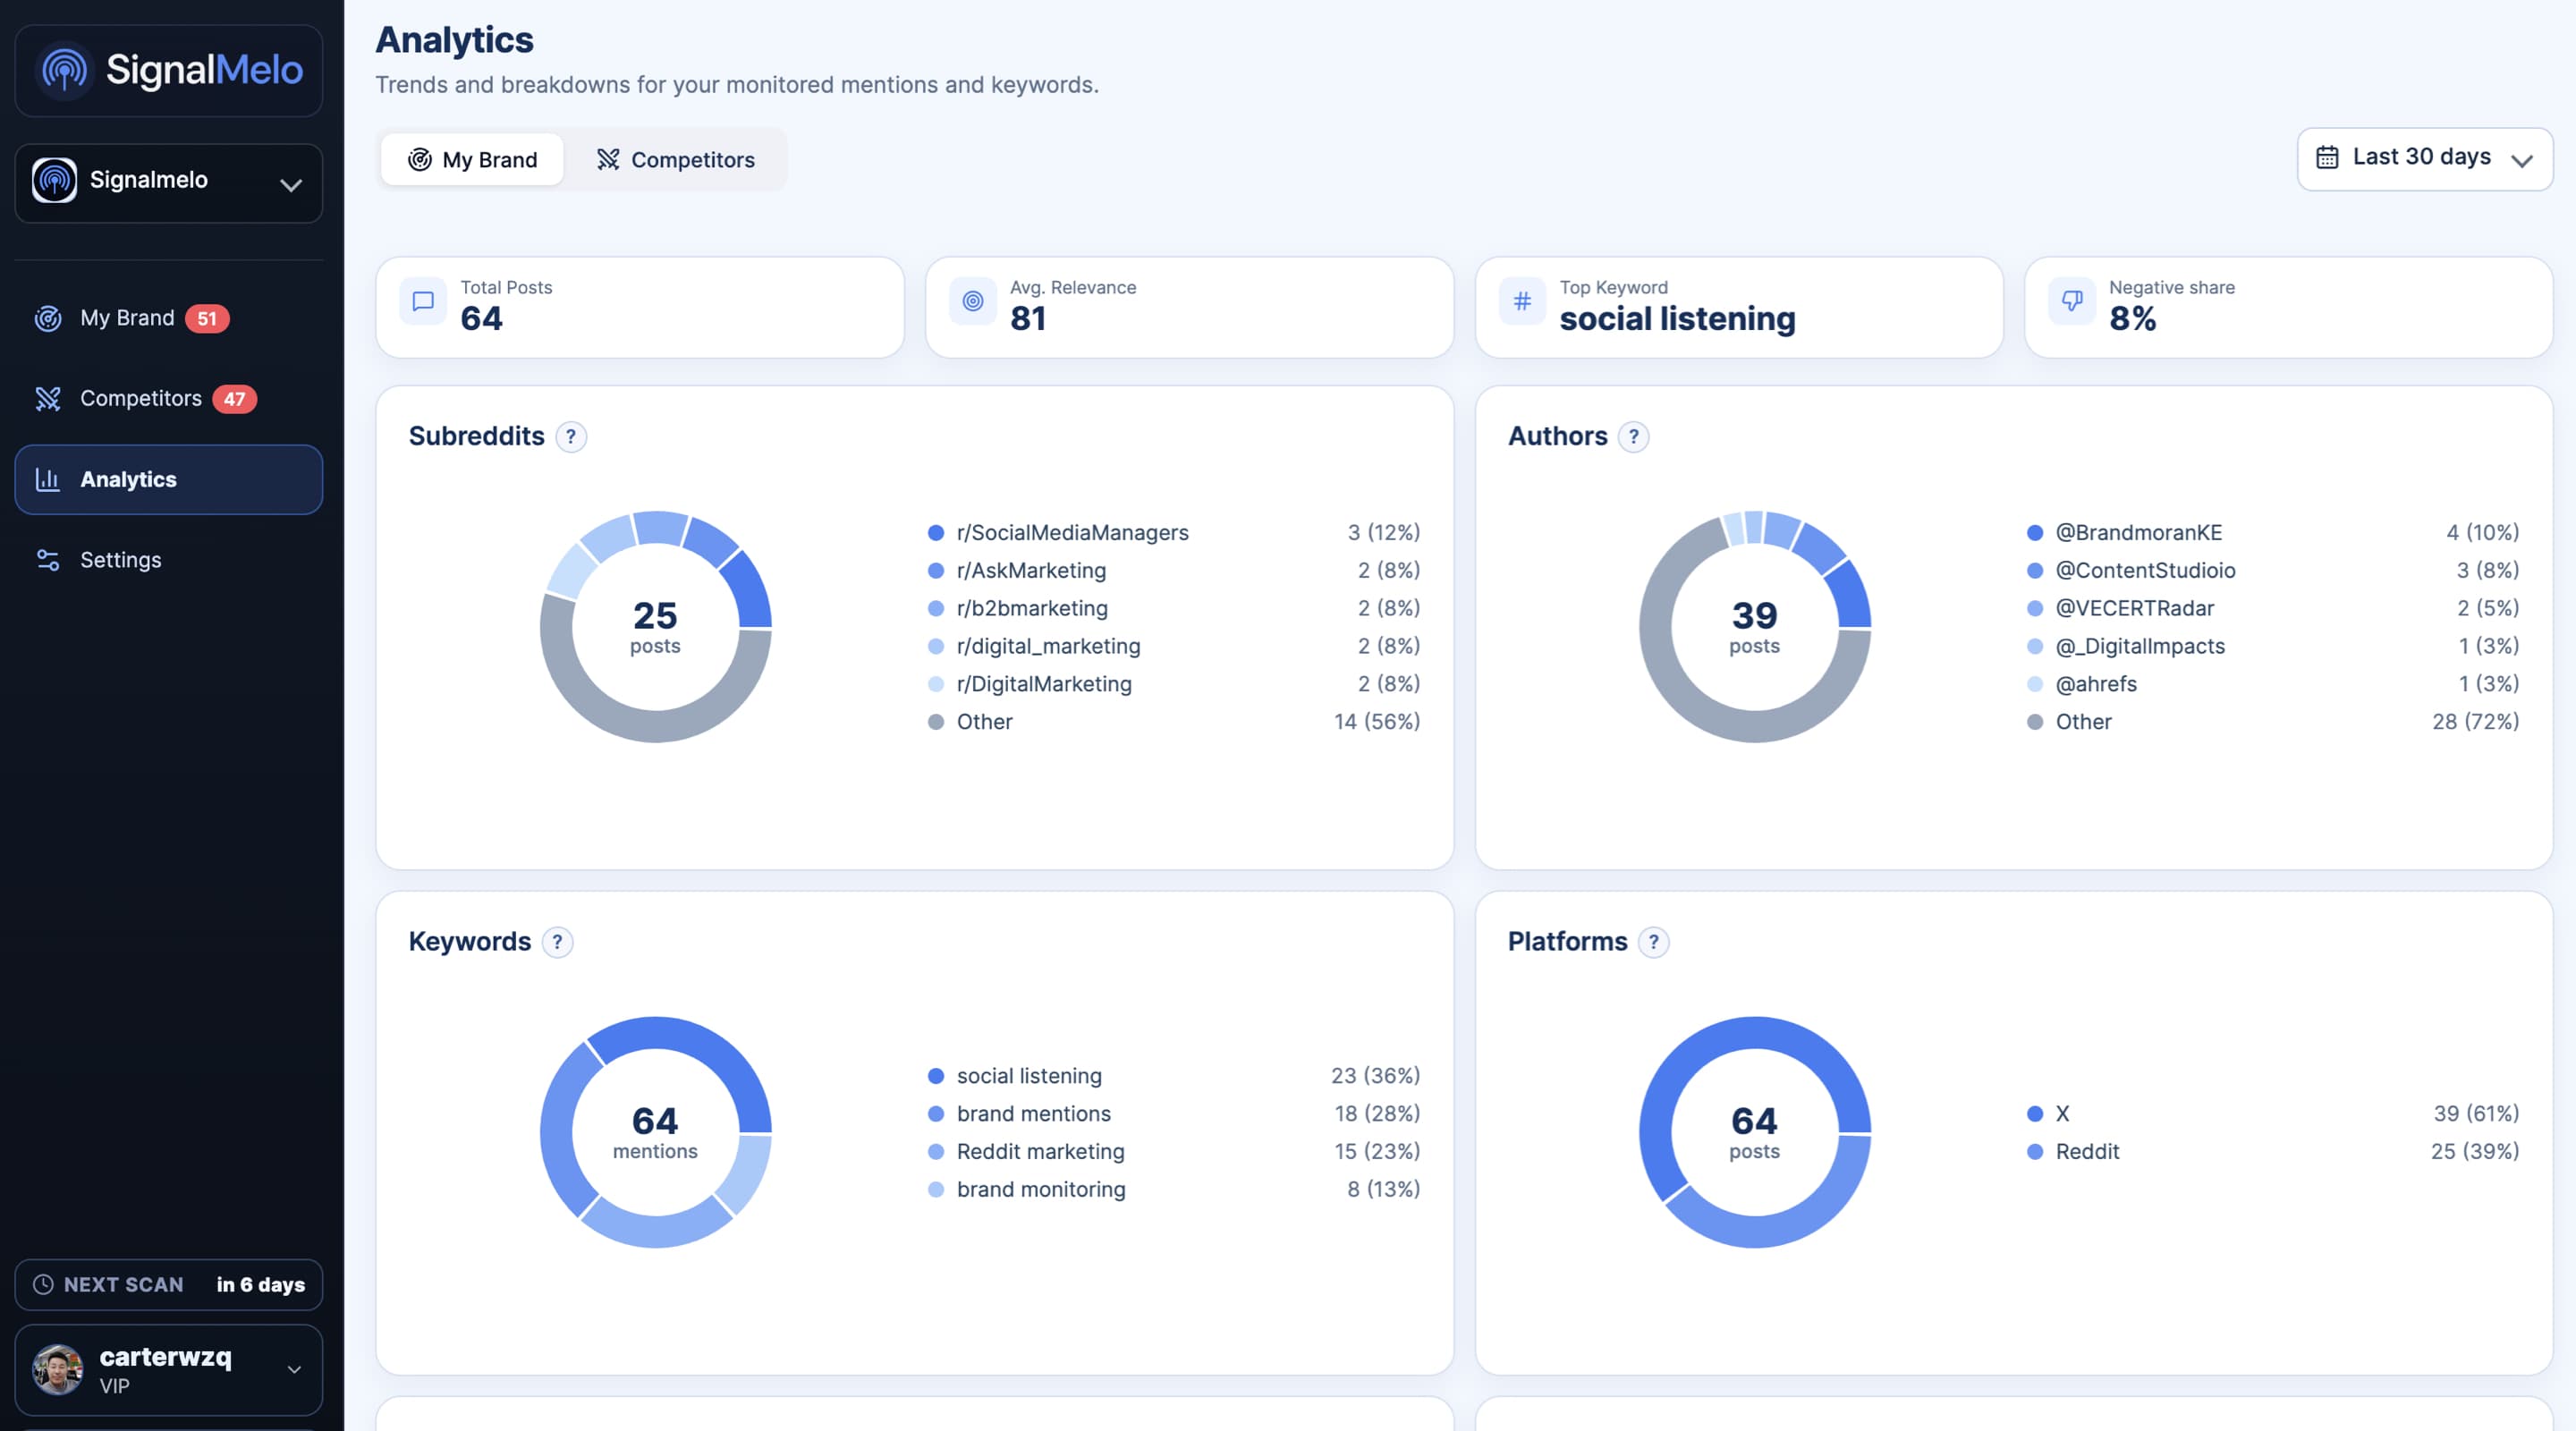Click the Signalmelo workspace avatar icon

(54, 181)
